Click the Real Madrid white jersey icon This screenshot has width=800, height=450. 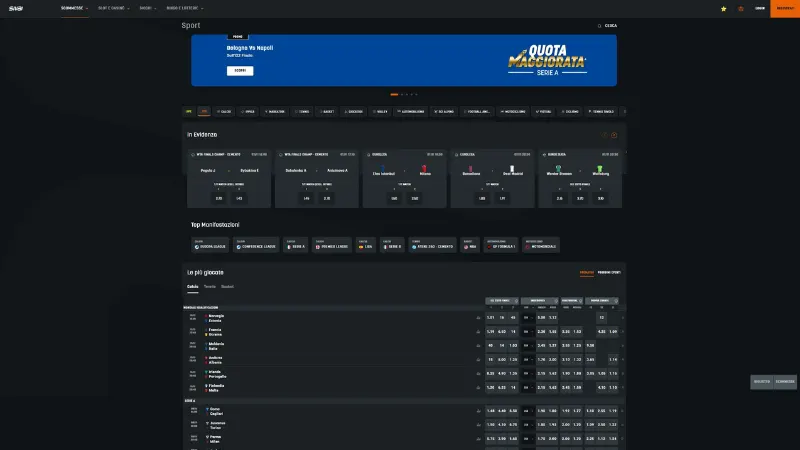(x=512, y=168)
